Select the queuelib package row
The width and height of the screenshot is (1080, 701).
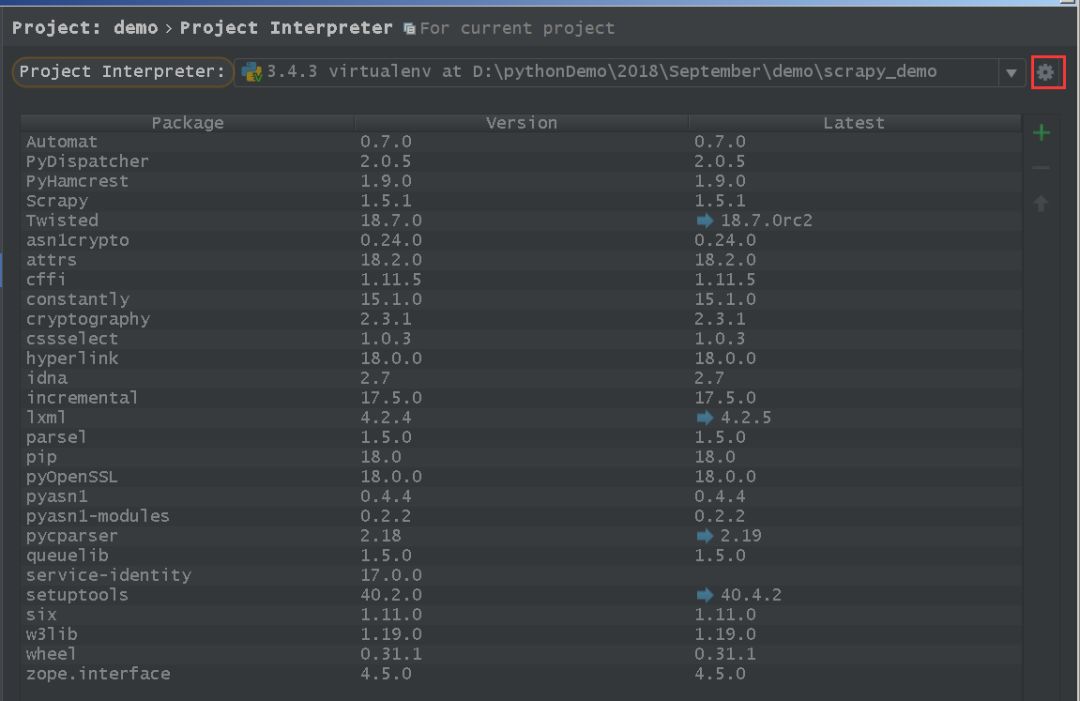[x=521, y=556]
